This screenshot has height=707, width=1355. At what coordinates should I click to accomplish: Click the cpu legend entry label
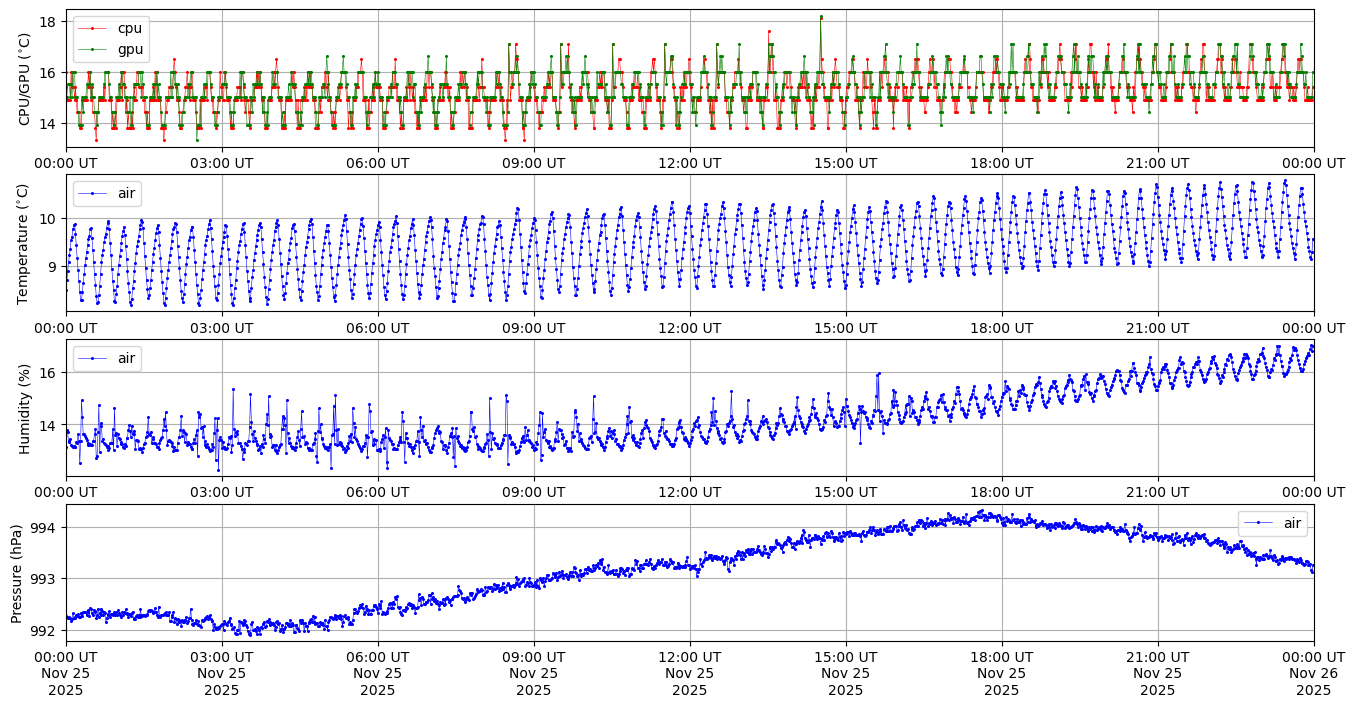tap(130, 28)
